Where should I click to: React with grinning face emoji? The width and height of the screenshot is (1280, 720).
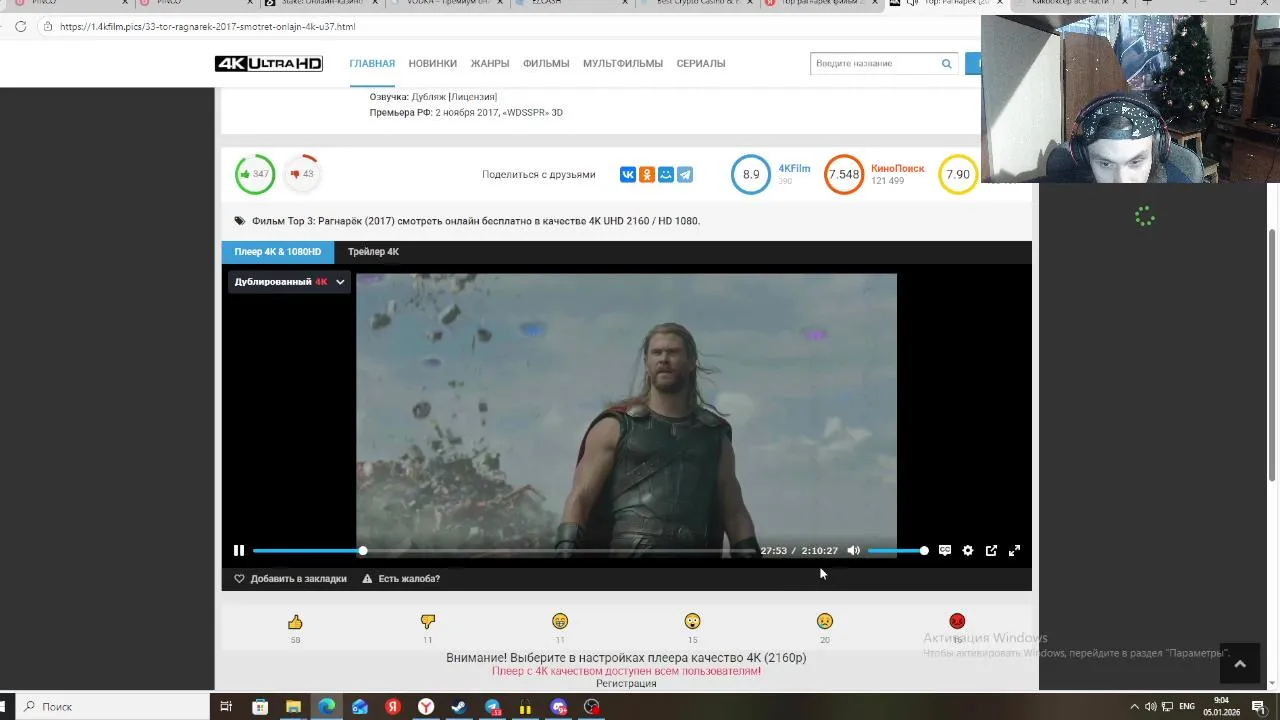pyautogui.click(x=560, y=622)
